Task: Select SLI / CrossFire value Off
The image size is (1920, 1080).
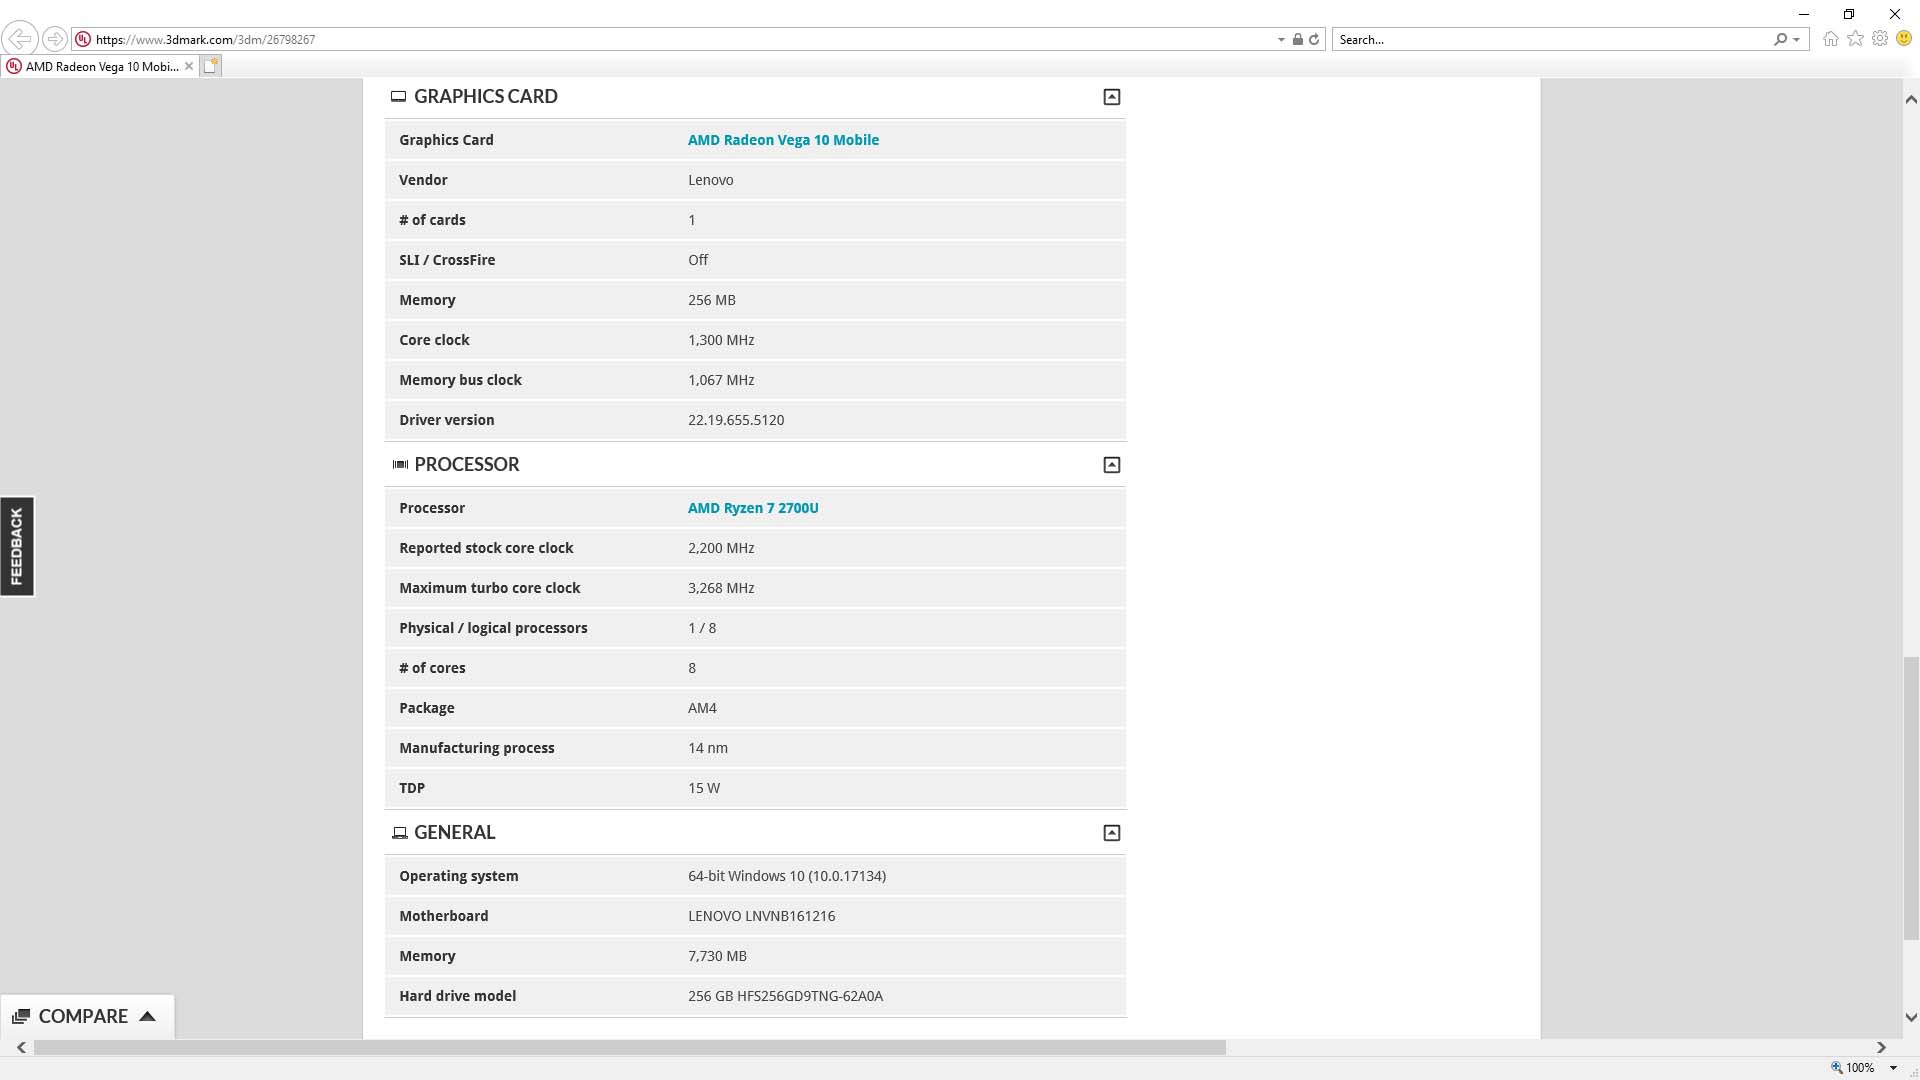Action: [x=698, y=260]
